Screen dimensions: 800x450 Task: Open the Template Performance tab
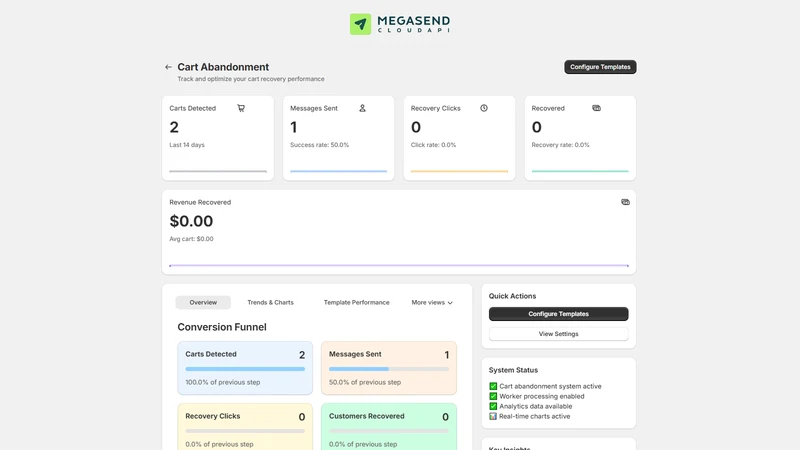356,303
